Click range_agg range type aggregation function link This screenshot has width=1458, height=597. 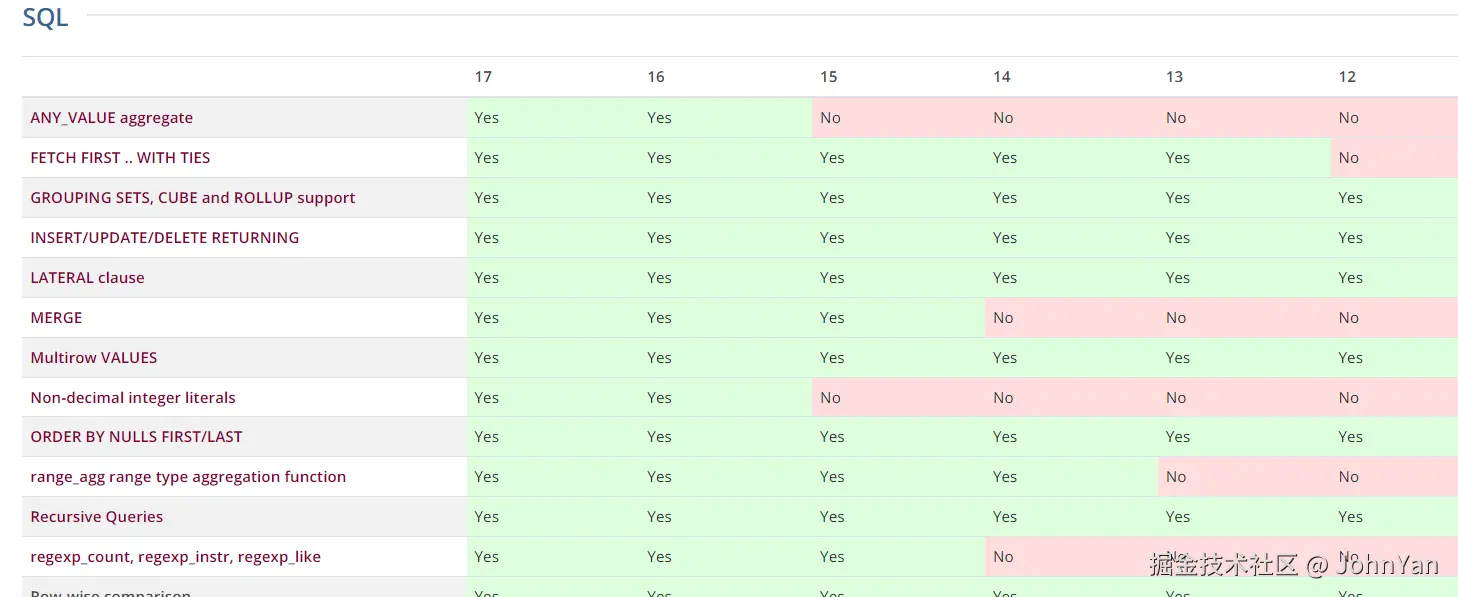coord(188,477)
